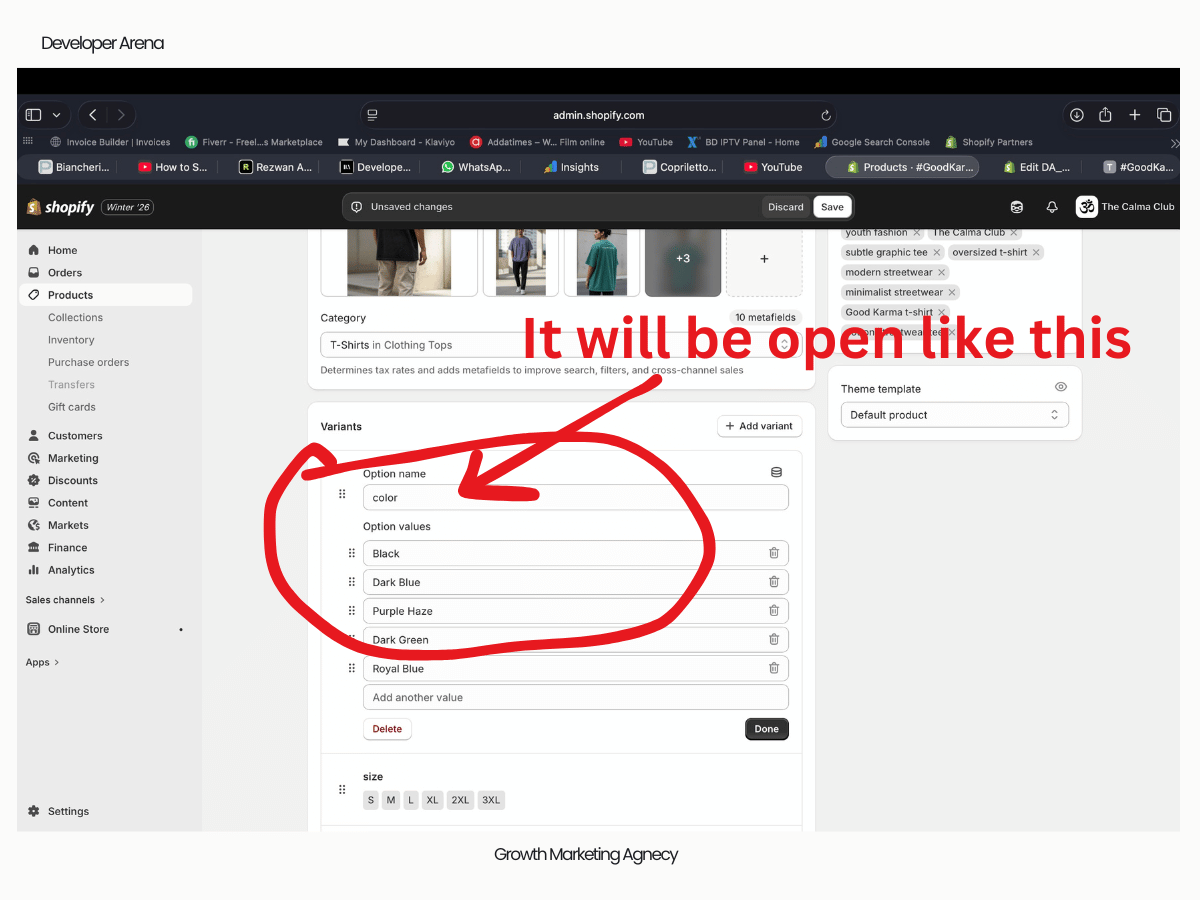
Task: Expand the Sales channels section
Action: (65, 600)
